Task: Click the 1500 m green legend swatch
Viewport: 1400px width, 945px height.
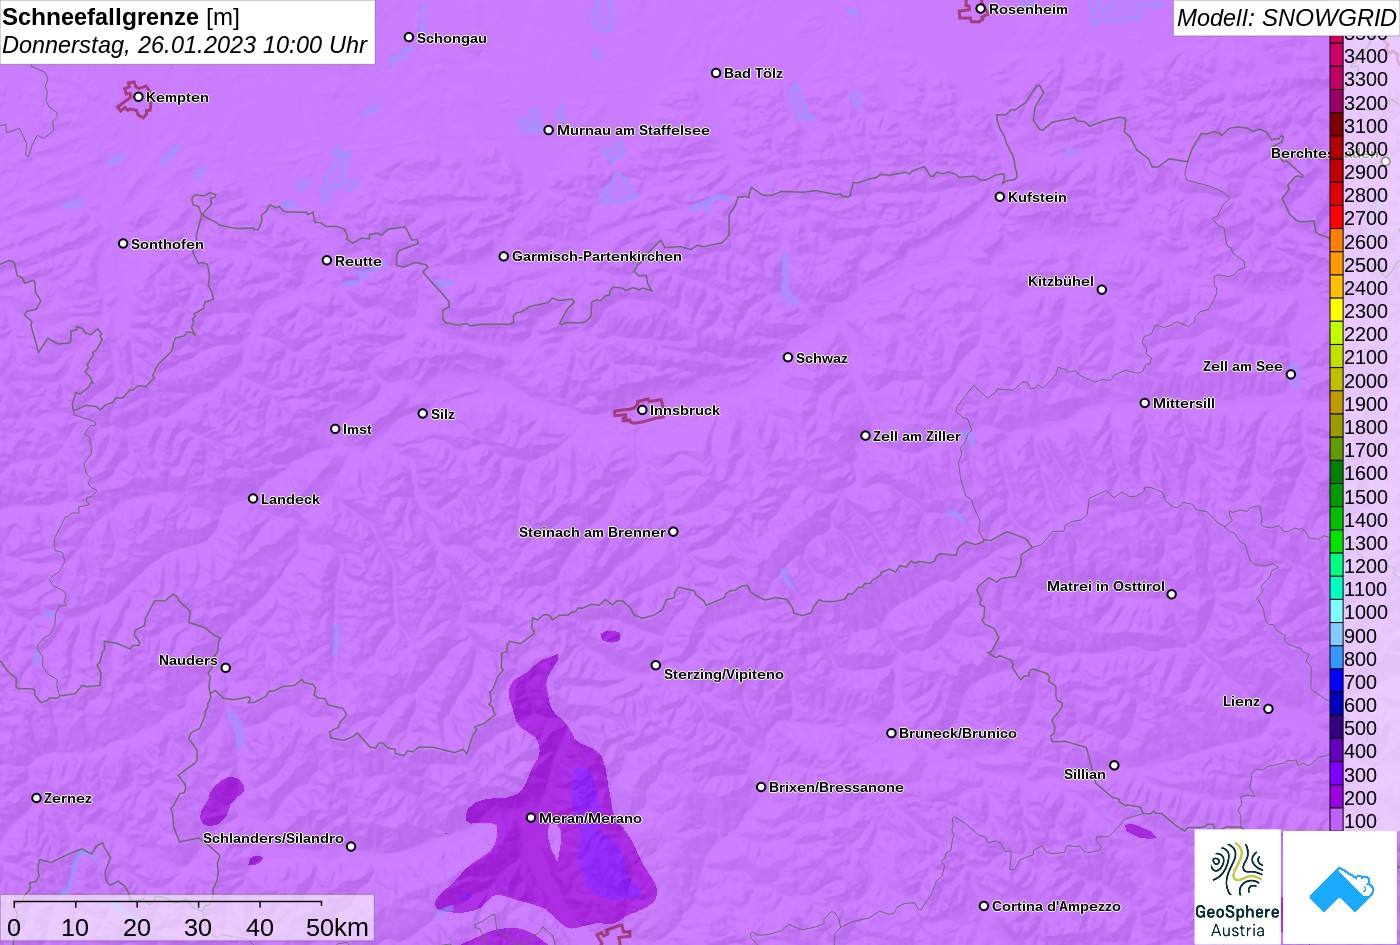Action: tap(1336, 497)
